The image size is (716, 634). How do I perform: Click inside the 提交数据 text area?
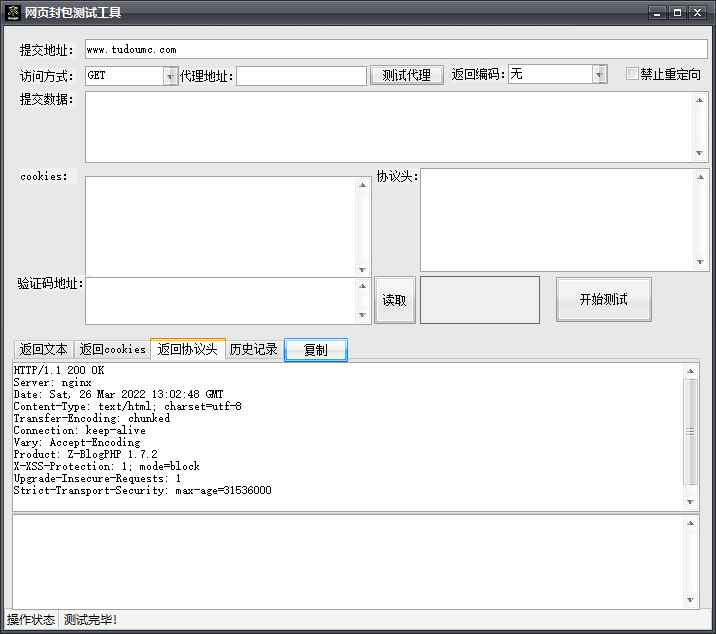(x=388, y=126)
